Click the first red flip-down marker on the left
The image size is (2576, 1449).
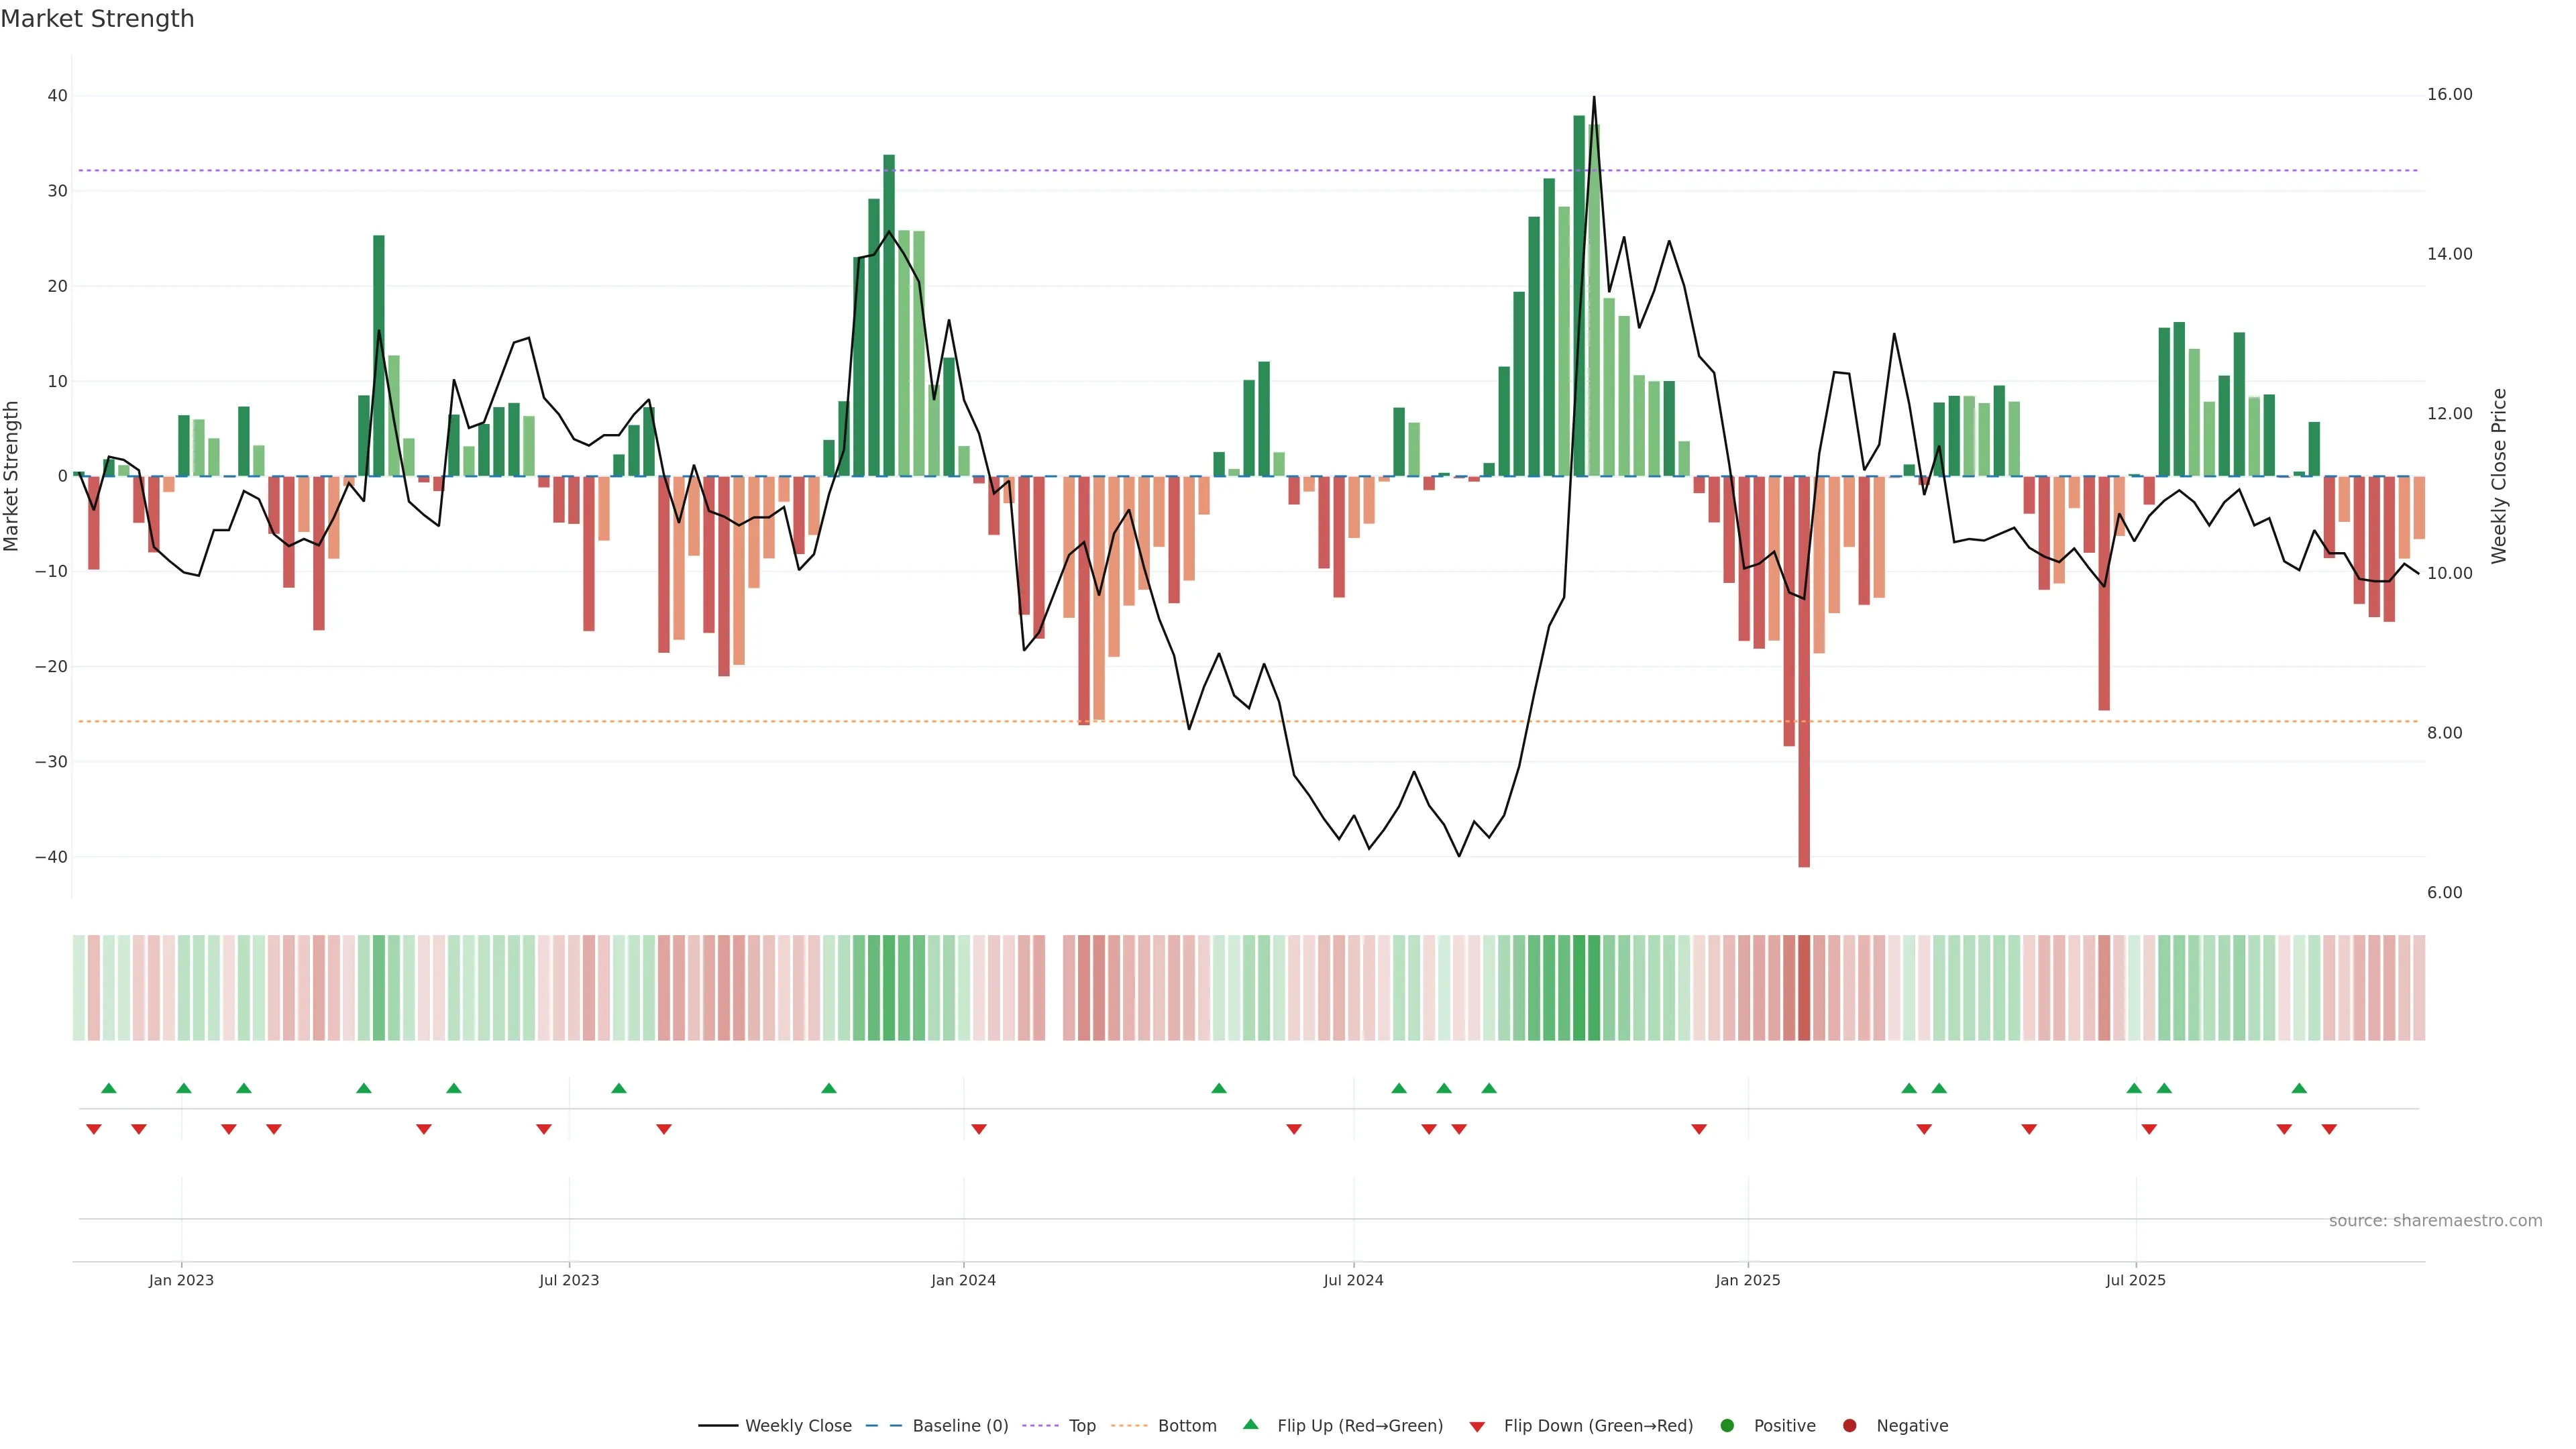pyautogui.click(x=94, y=1129)
